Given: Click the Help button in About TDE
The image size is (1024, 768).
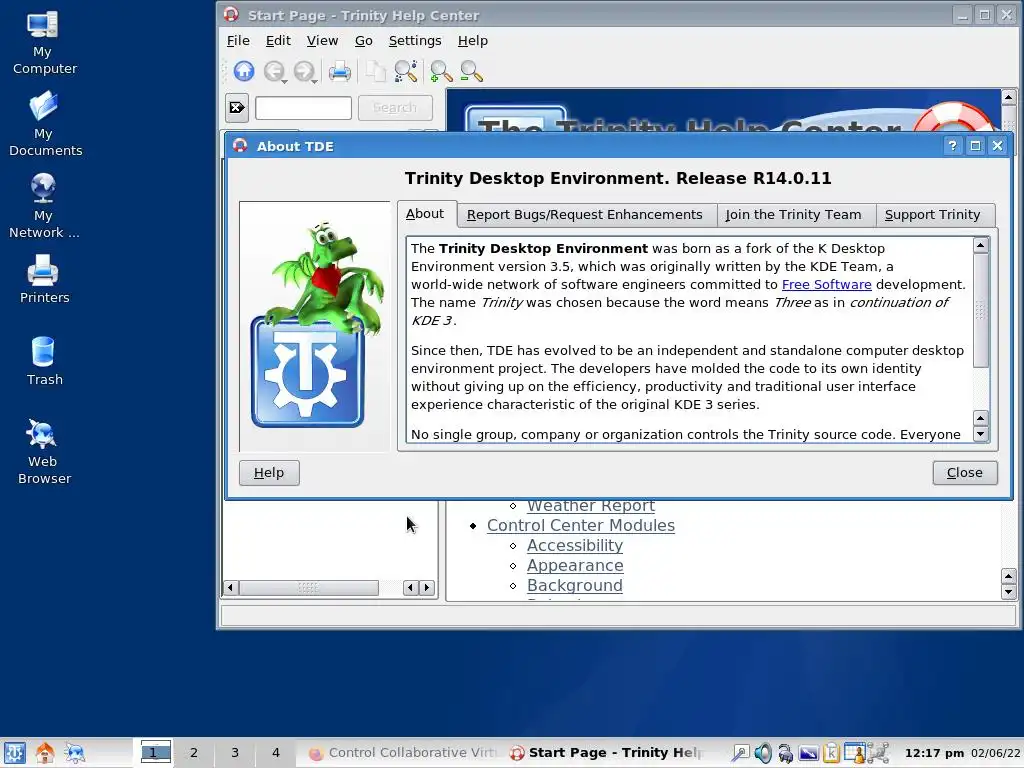Looking at the screenshot, I should click(269, 473).
